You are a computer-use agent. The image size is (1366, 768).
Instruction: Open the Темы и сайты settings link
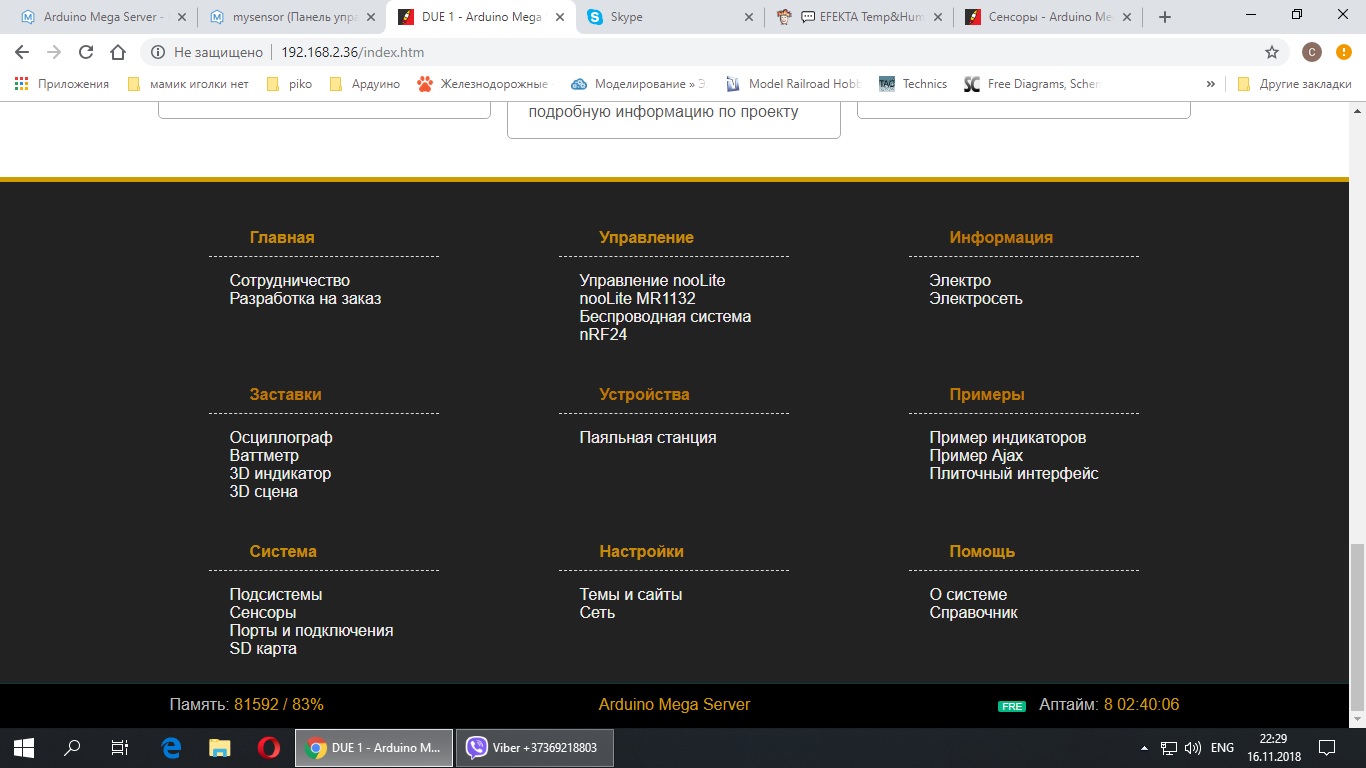630,595
